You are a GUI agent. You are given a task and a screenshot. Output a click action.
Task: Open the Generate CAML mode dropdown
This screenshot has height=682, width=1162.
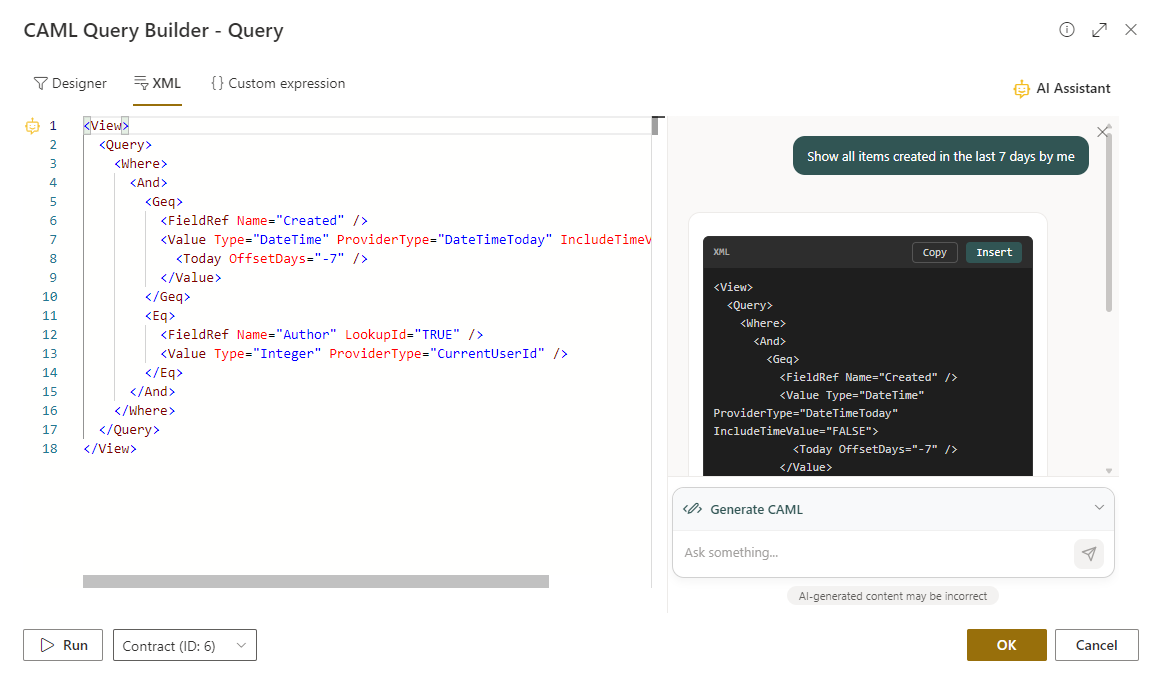point(1097,509)
